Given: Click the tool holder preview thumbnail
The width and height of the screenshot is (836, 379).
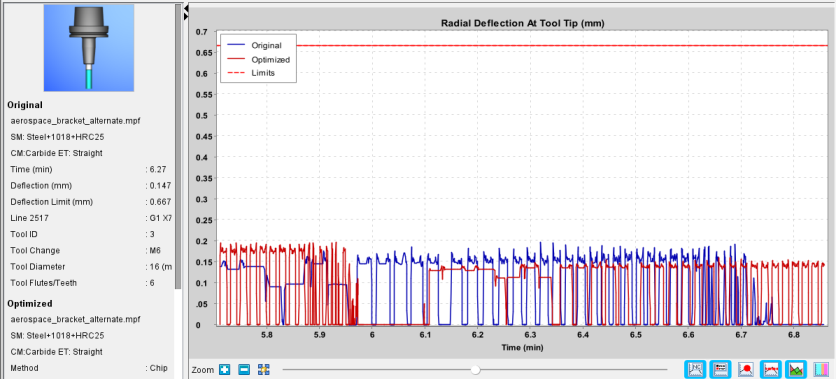Looking at the screenshot, I should (x=89, y=48).
